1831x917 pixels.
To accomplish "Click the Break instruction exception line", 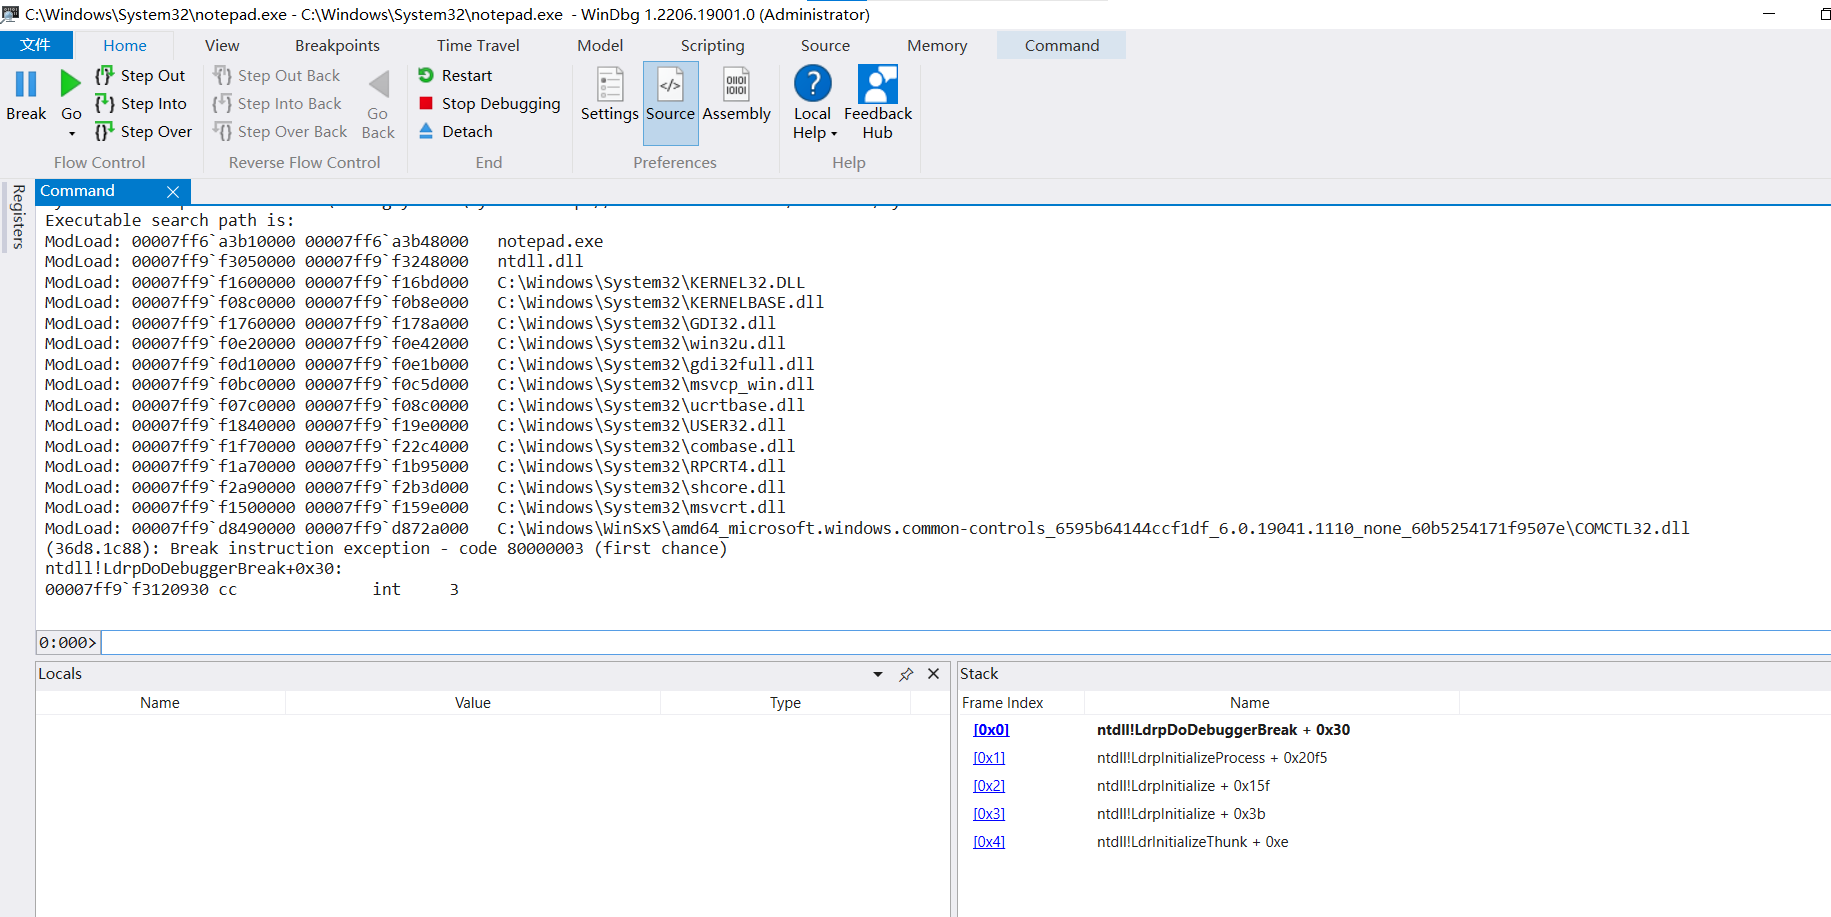I will click(x=386, y=549).
